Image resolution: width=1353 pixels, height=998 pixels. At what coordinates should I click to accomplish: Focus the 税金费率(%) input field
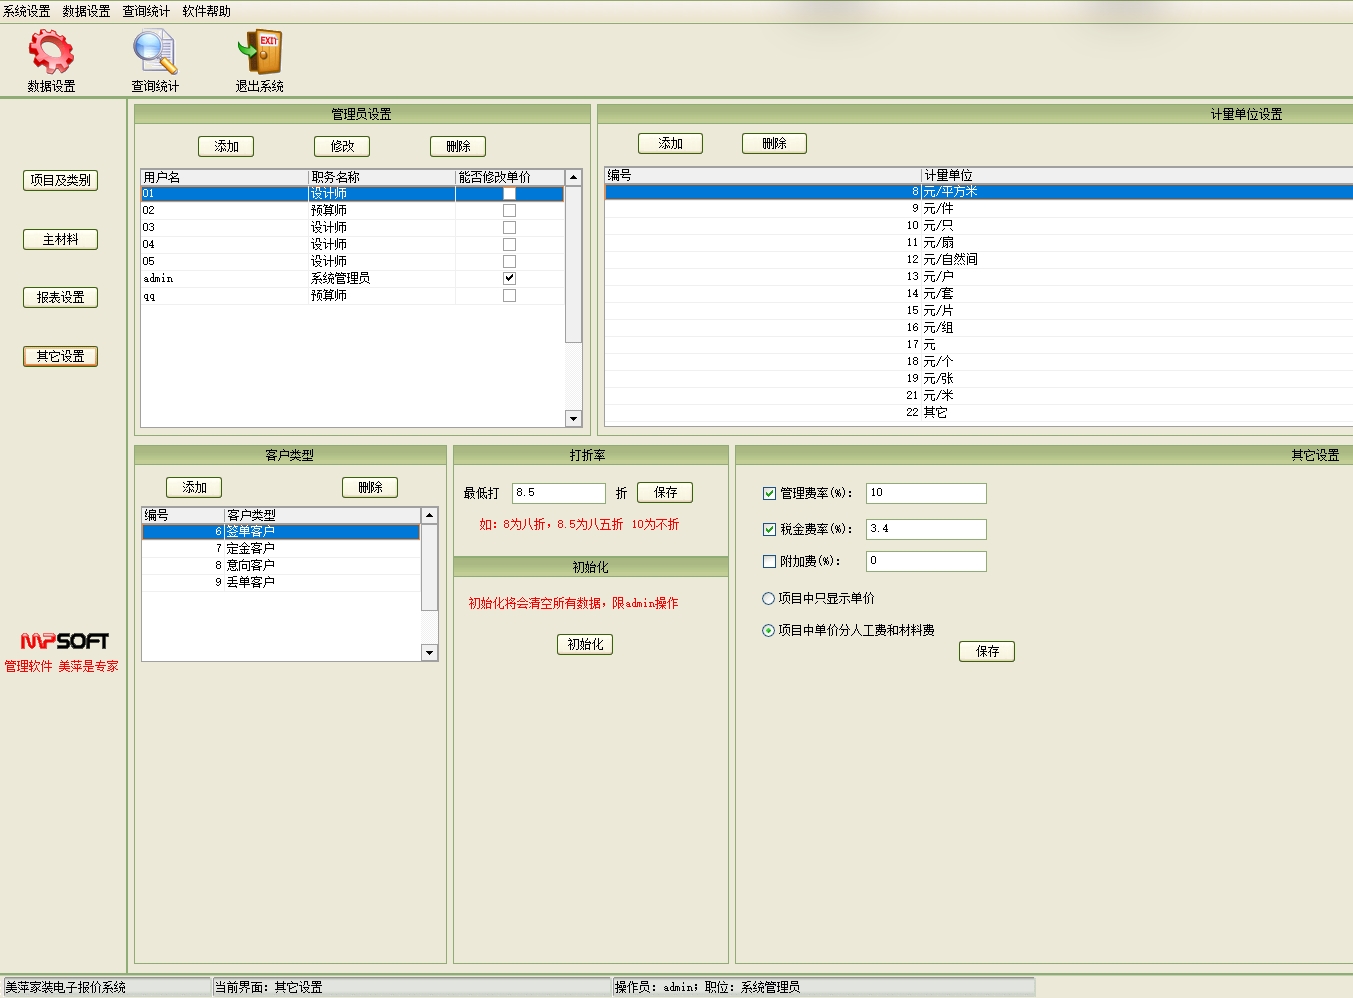925,529
